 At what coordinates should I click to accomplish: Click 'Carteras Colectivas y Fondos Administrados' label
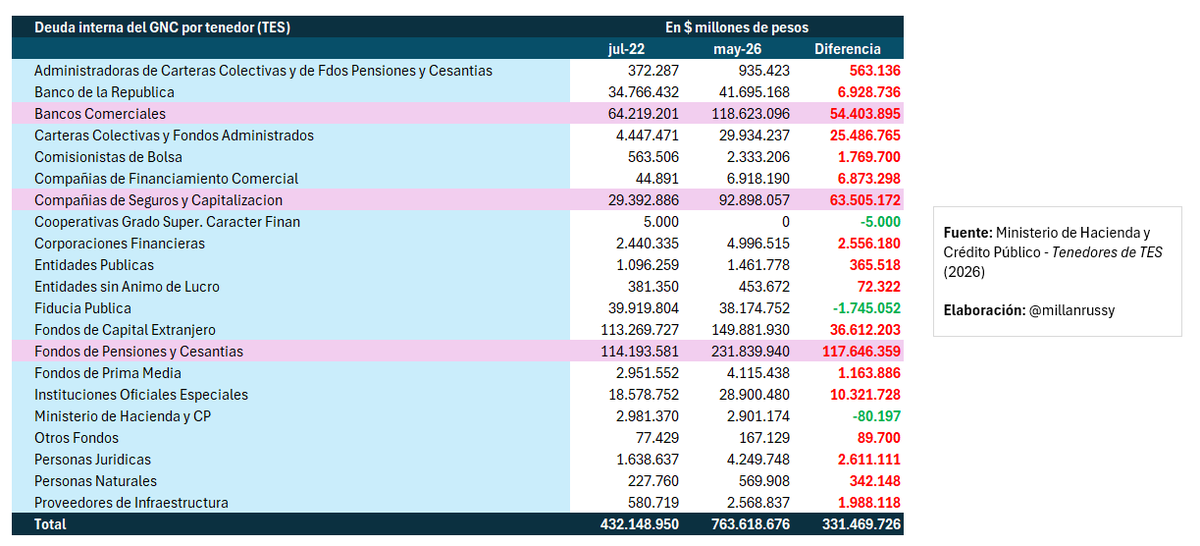point(174,136)
